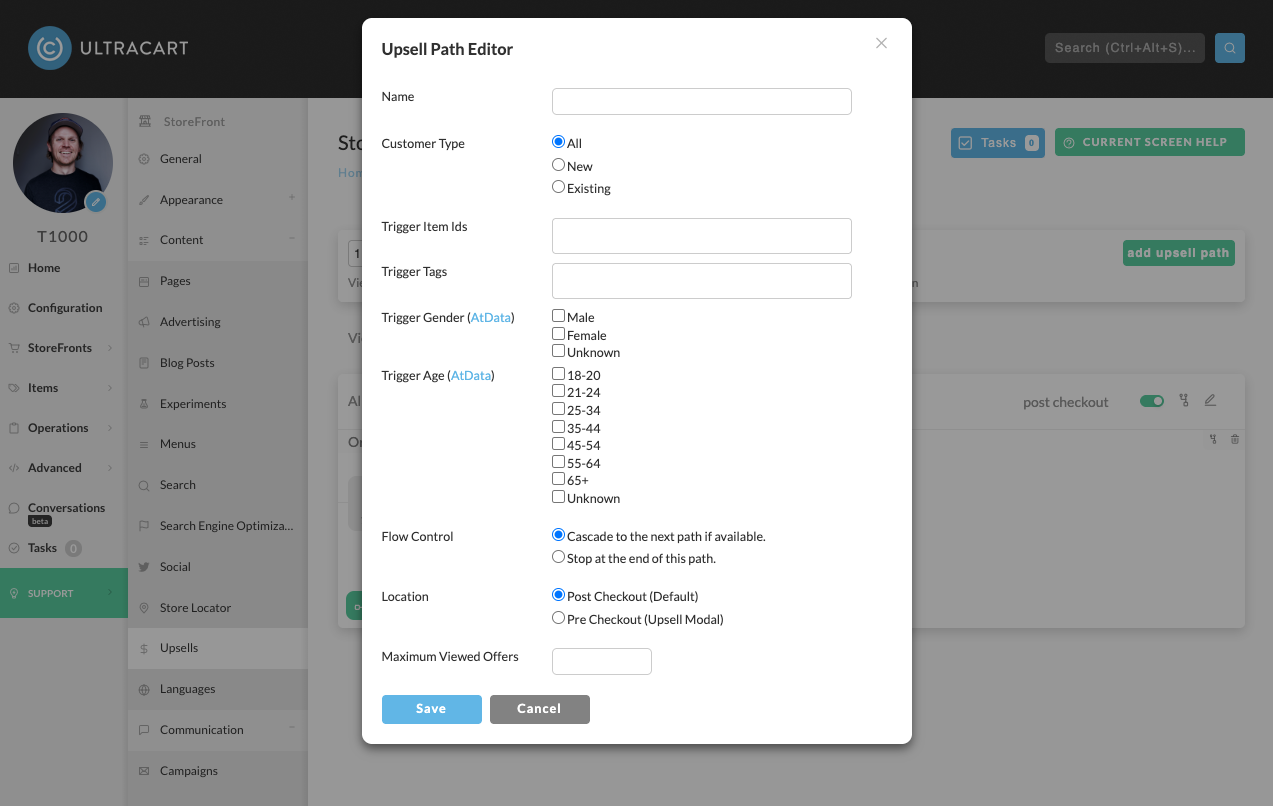Click the Home icon in left sidebar
The image size is (1273, 806).
coord(14,268)
